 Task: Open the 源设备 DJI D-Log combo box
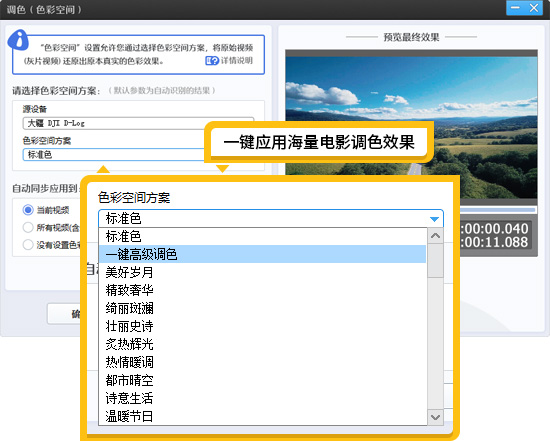(x=138, y=123)
